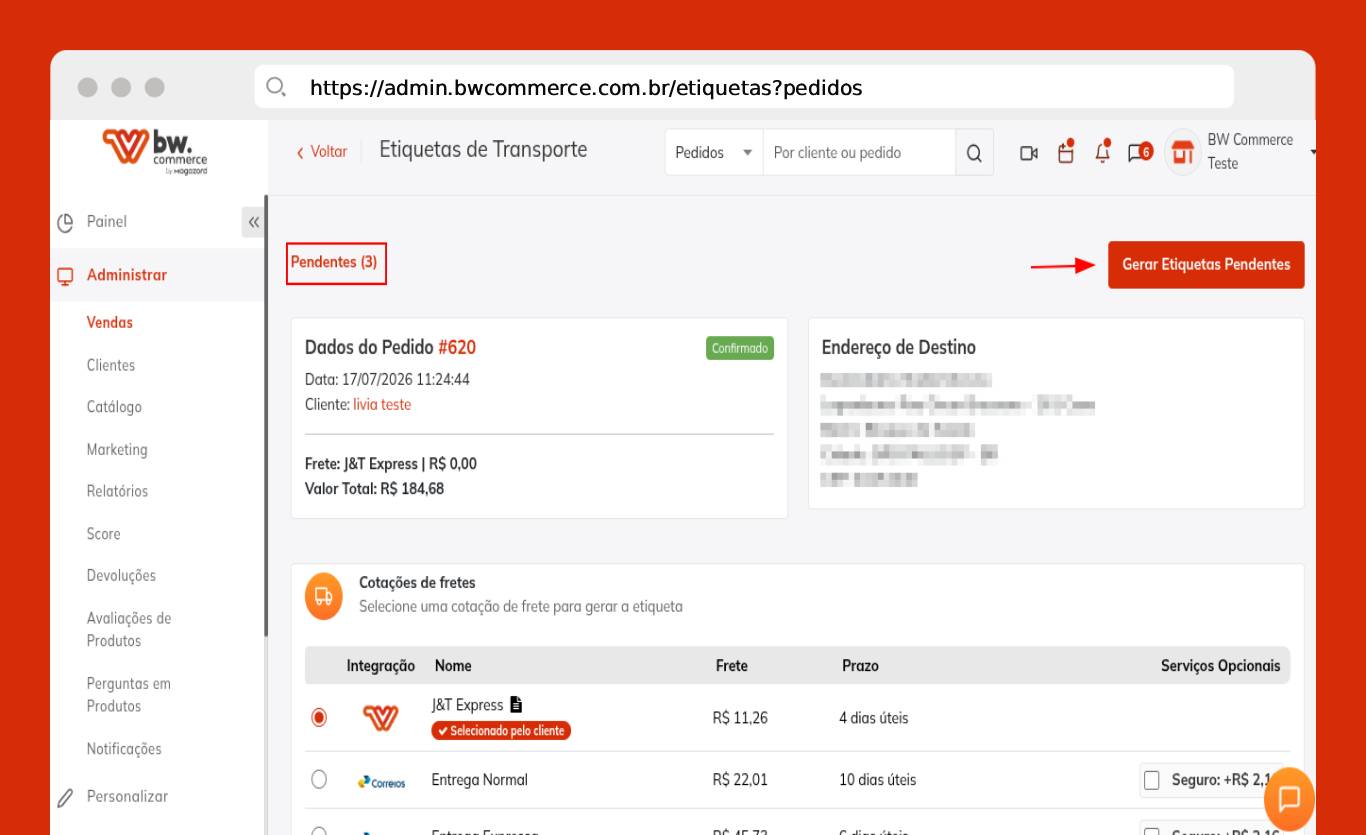Switch to the Pendentes (3) tab
Screen dimensions: 1366x835
[336, 263]
